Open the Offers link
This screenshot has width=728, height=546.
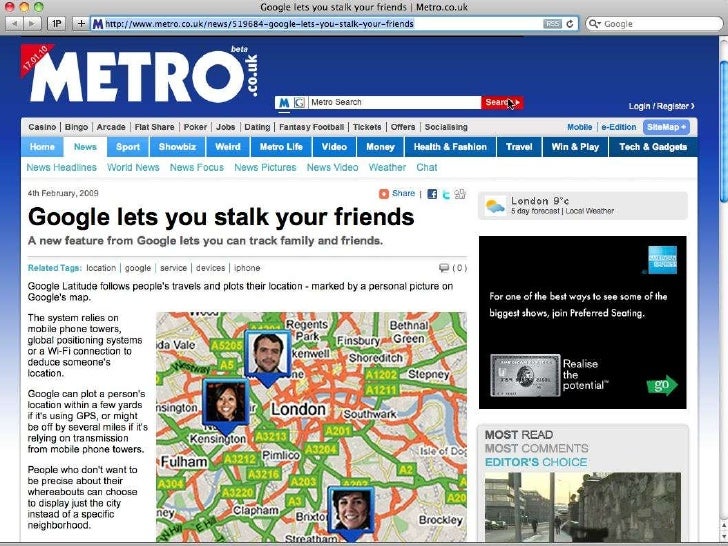403,127
